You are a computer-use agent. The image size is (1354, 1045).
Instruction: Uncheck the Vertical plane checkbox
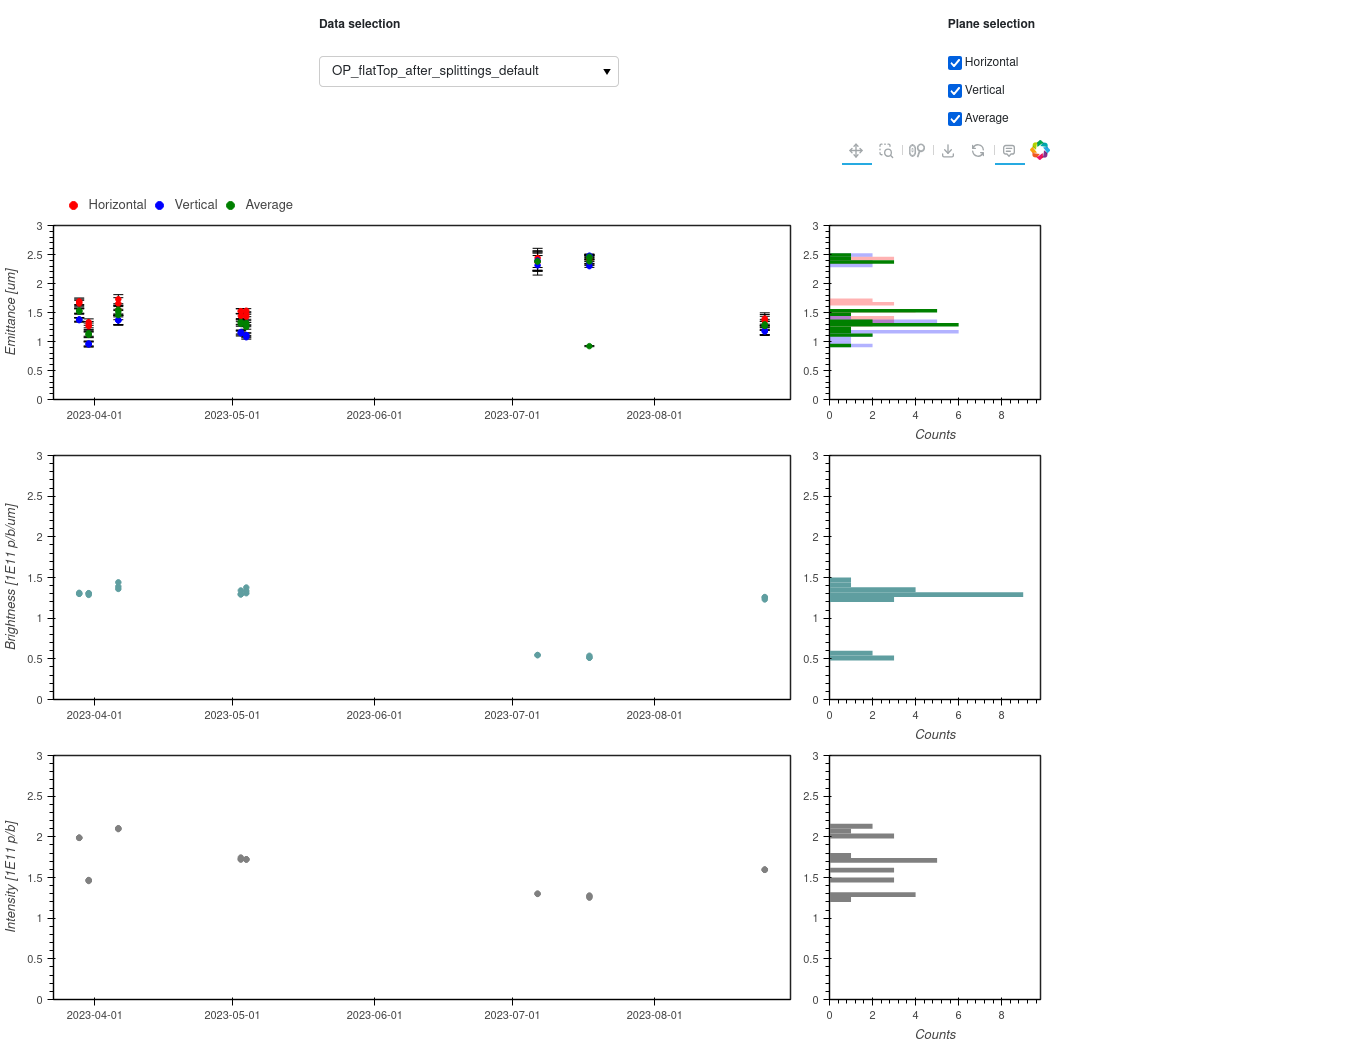955,91
